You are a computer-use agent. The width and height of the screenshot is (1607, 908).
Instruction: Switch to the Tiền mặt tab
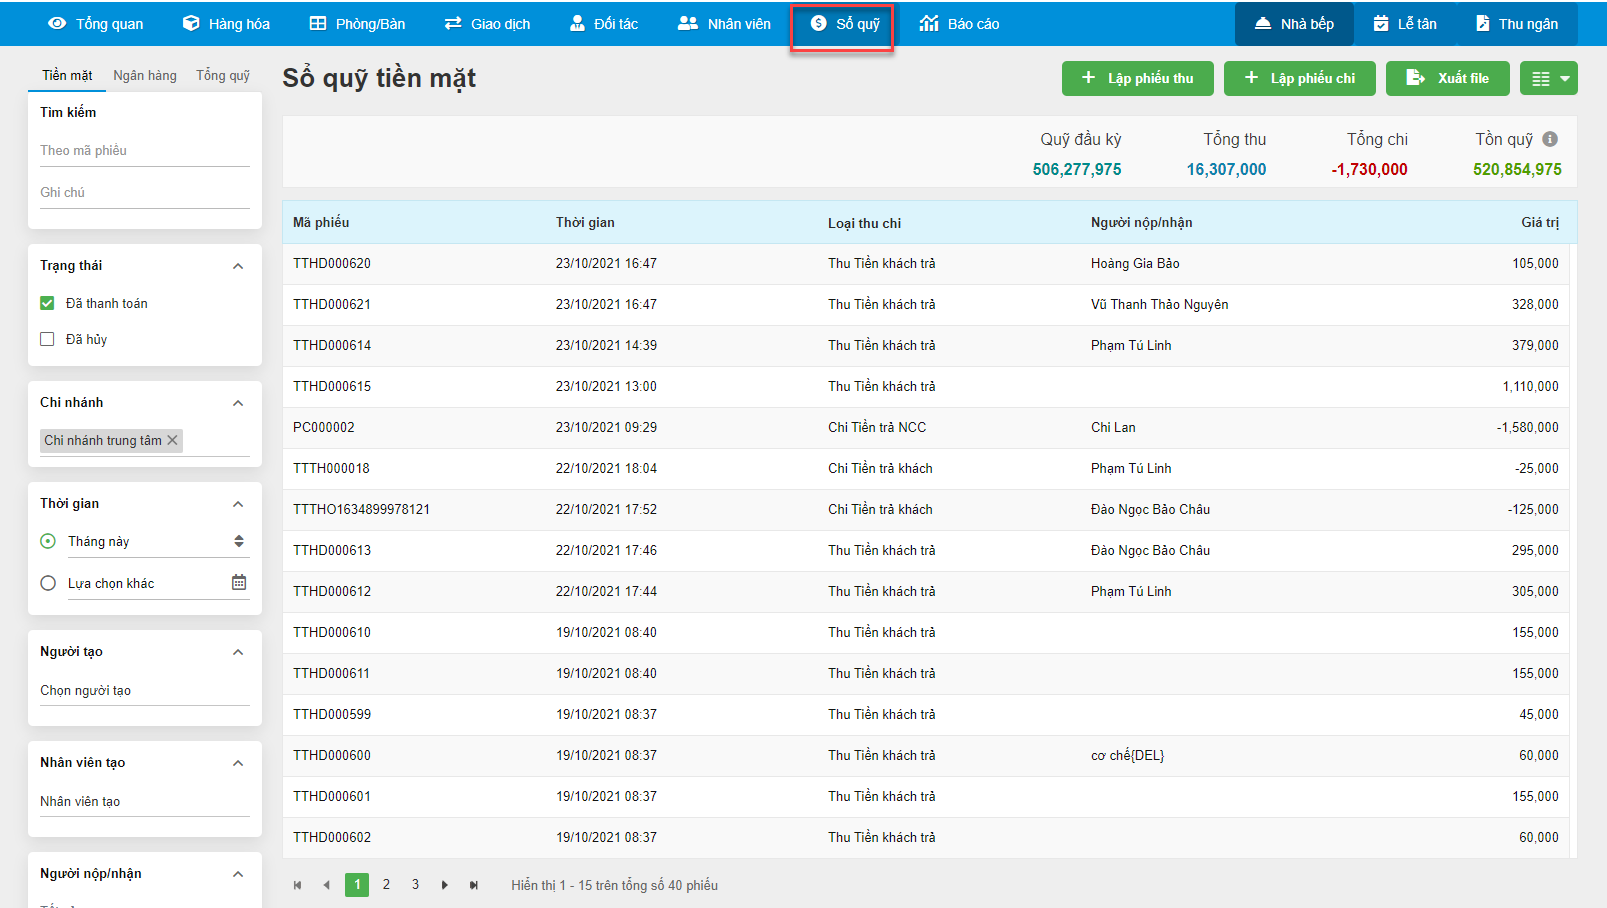click(x=67, y=75)
